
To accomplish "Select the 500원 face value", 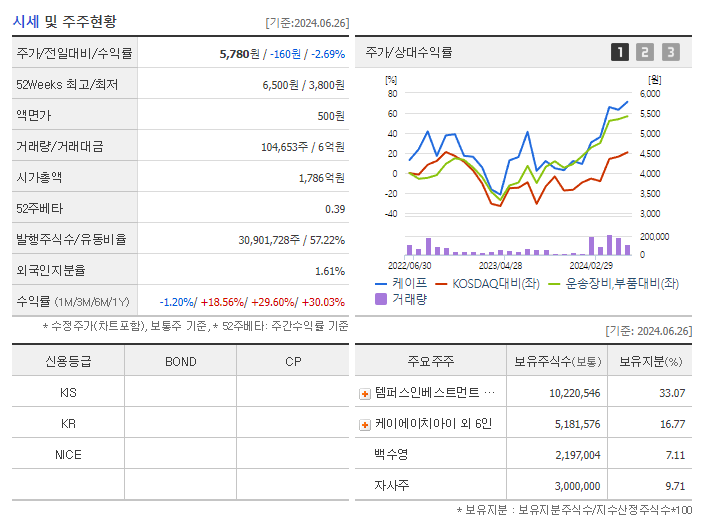I will [331, 116].
